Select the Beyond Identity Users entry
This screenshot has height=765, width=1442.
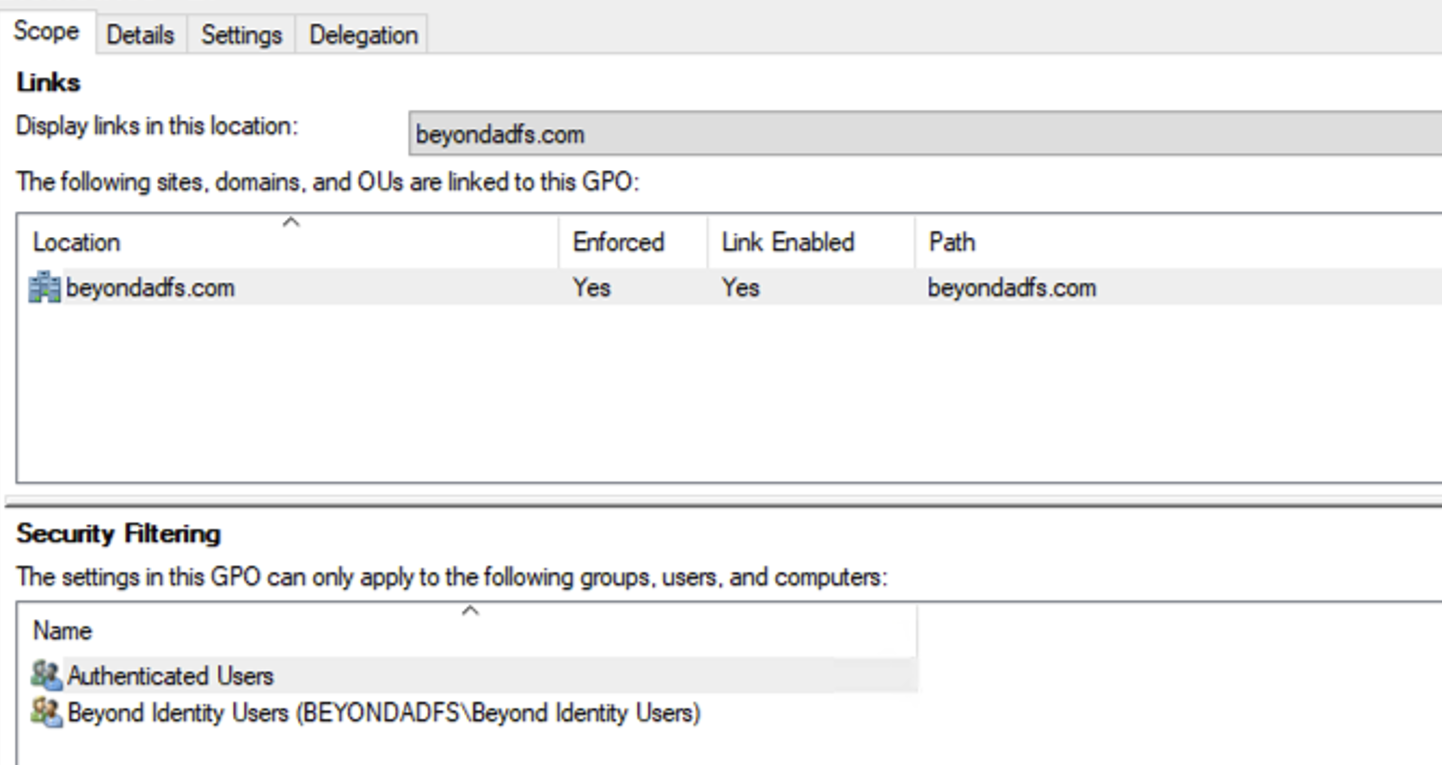pyautogui.click(x=384, y=714)
